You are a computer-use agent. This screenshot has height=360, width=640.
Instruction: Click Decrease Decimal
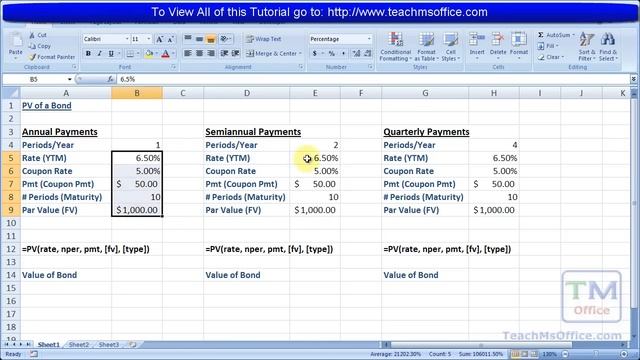point(368,53)
